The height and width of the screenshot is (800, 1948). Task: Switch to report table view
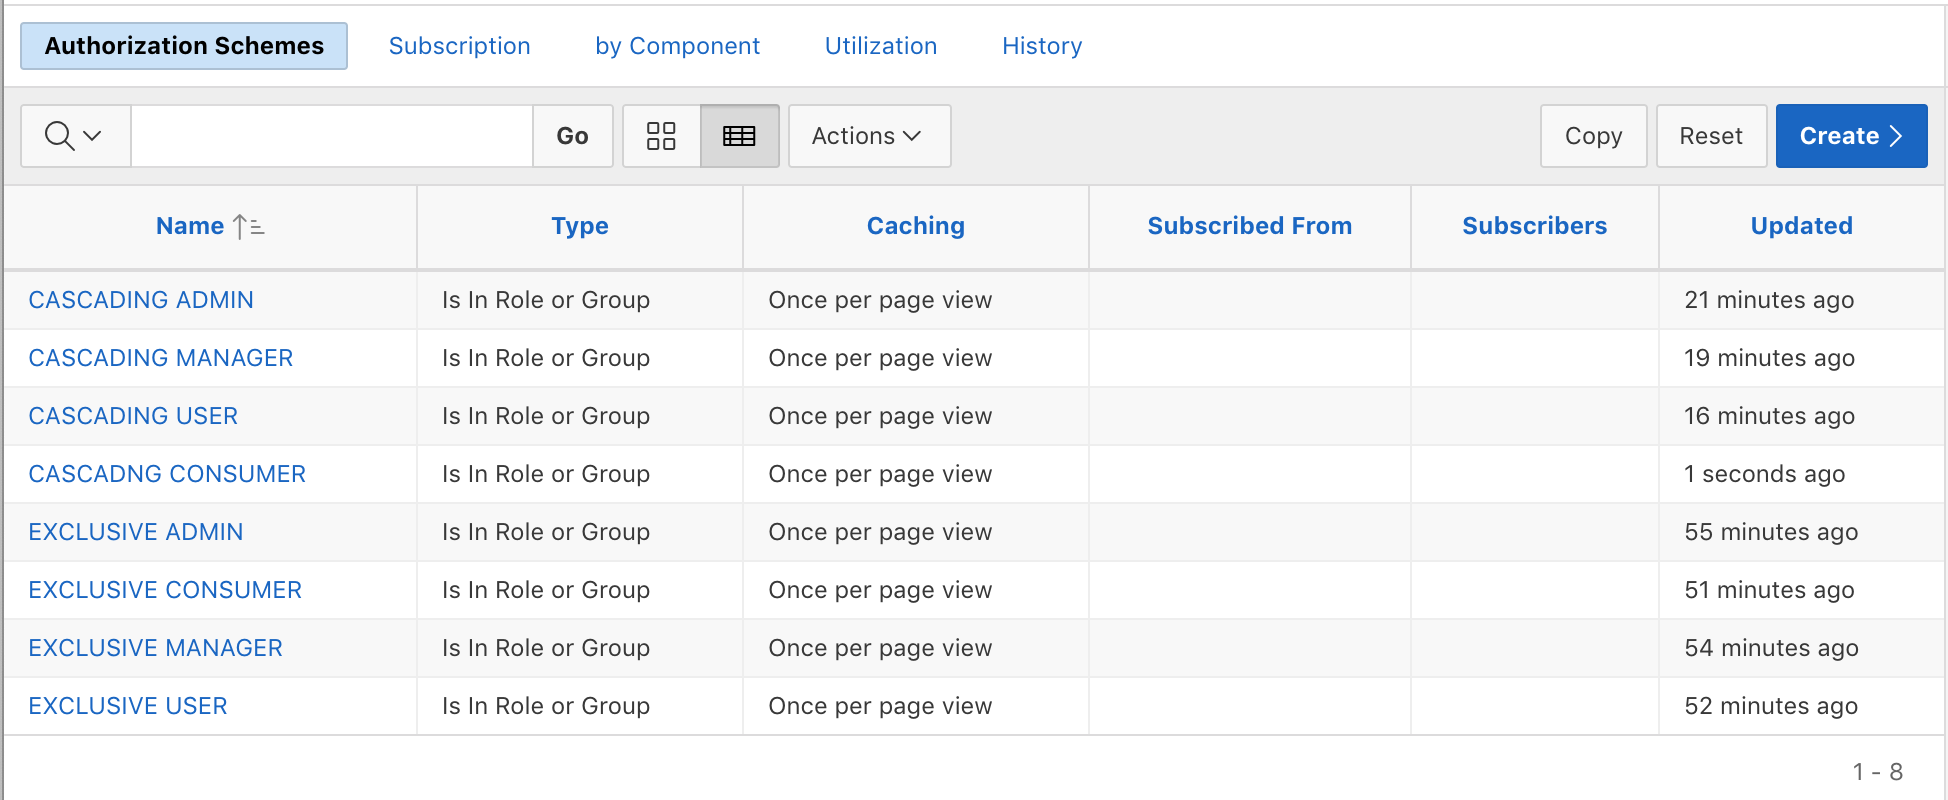coord(739,136)
